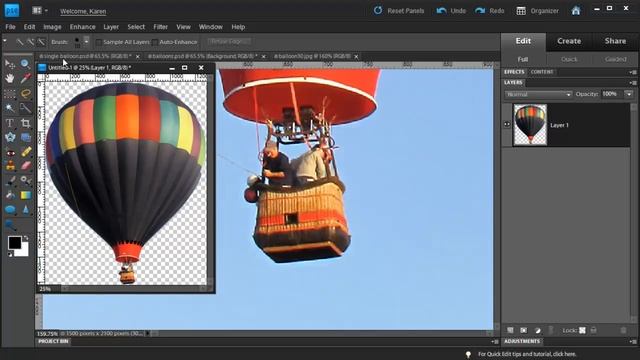Select the Crop tool

click(25, 123)
